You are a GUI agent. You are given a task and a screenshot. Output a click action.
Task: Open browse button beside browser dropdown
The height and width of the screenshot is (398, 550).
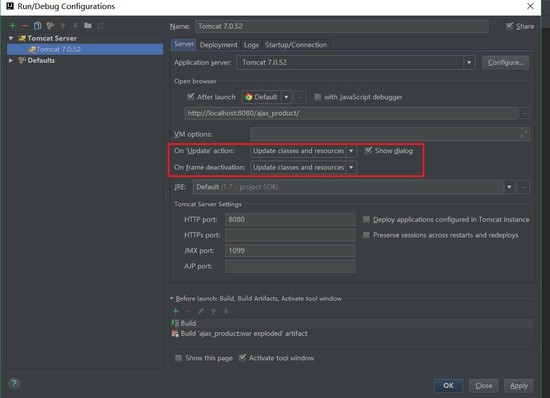(300, 97)
